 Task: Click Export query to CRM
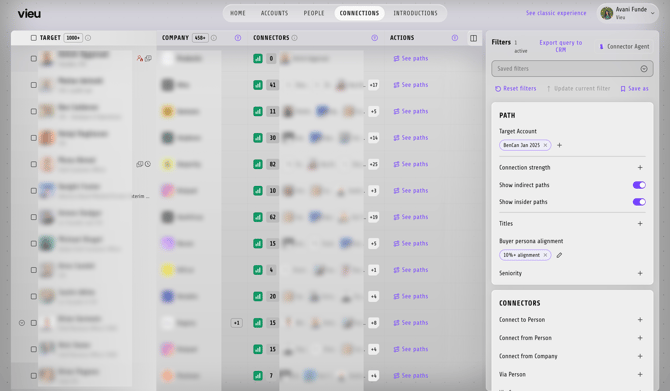[x=561, y=46]
